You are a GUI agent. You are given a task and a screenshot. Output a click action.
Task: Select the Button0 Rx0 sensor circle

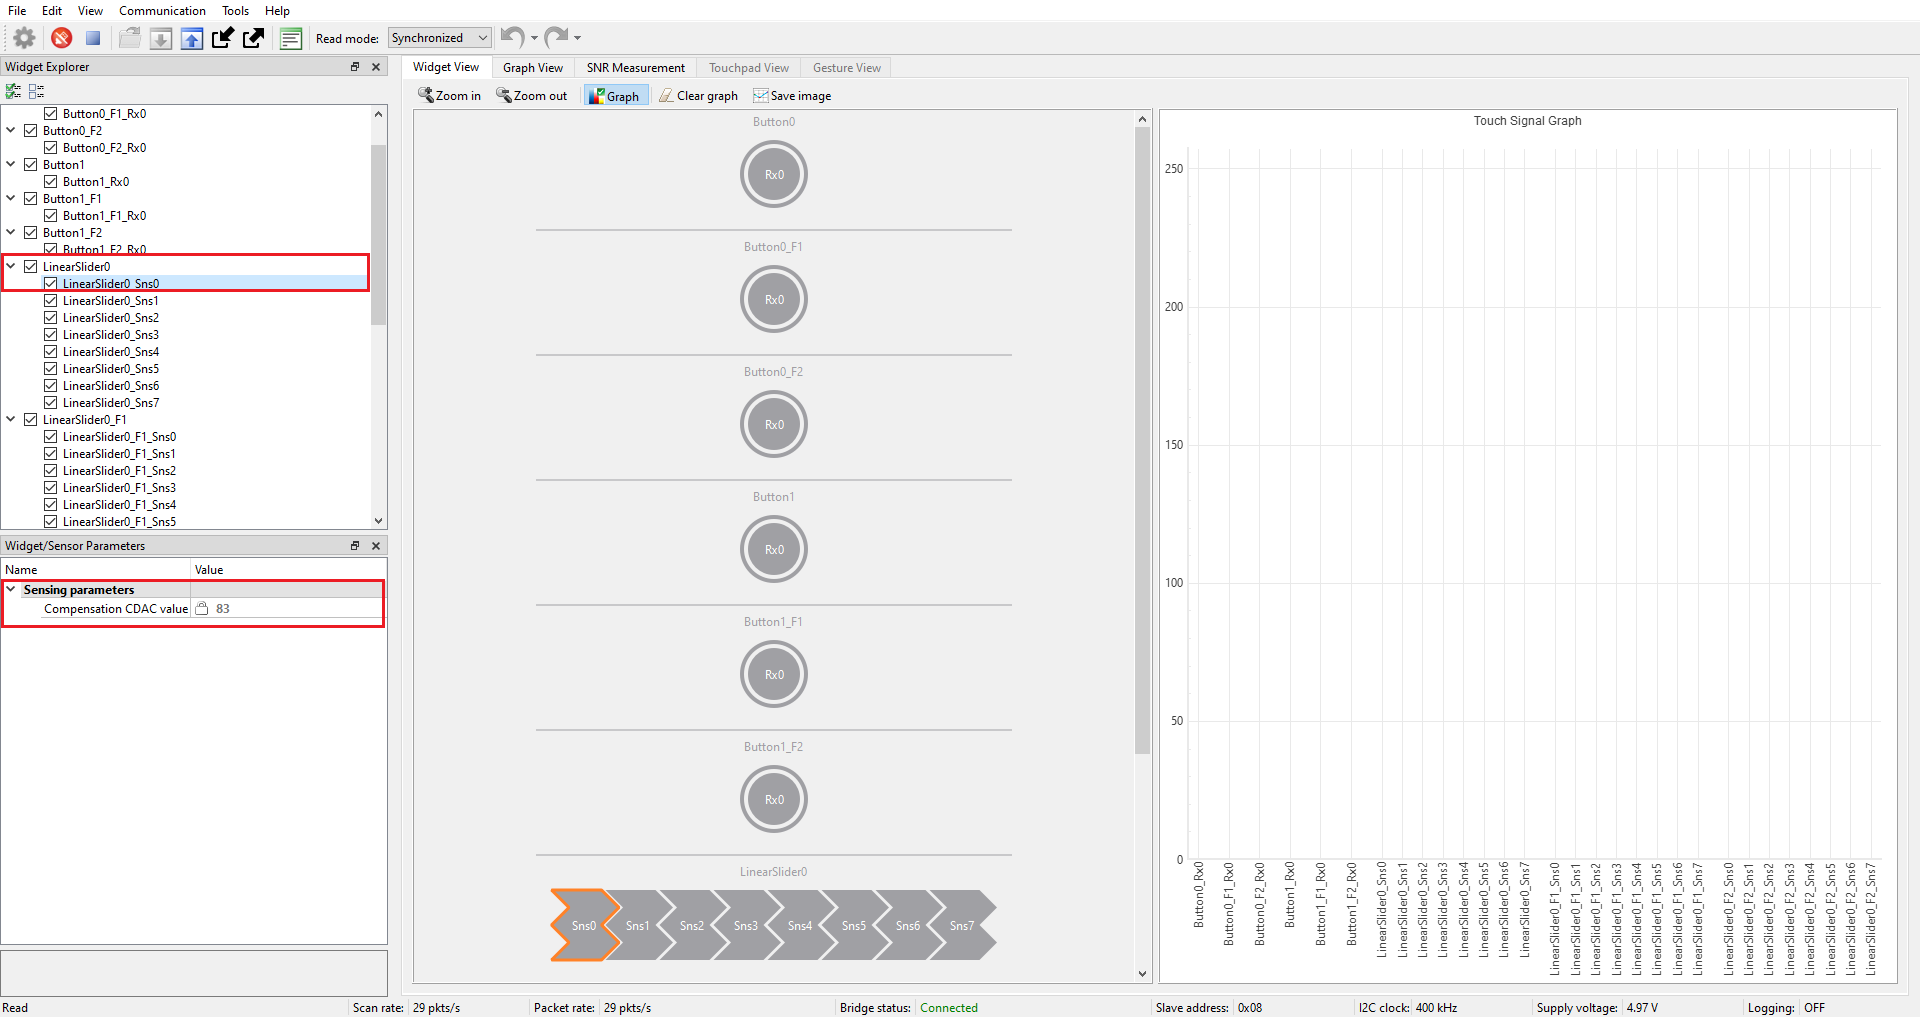[x=774, y=174]
